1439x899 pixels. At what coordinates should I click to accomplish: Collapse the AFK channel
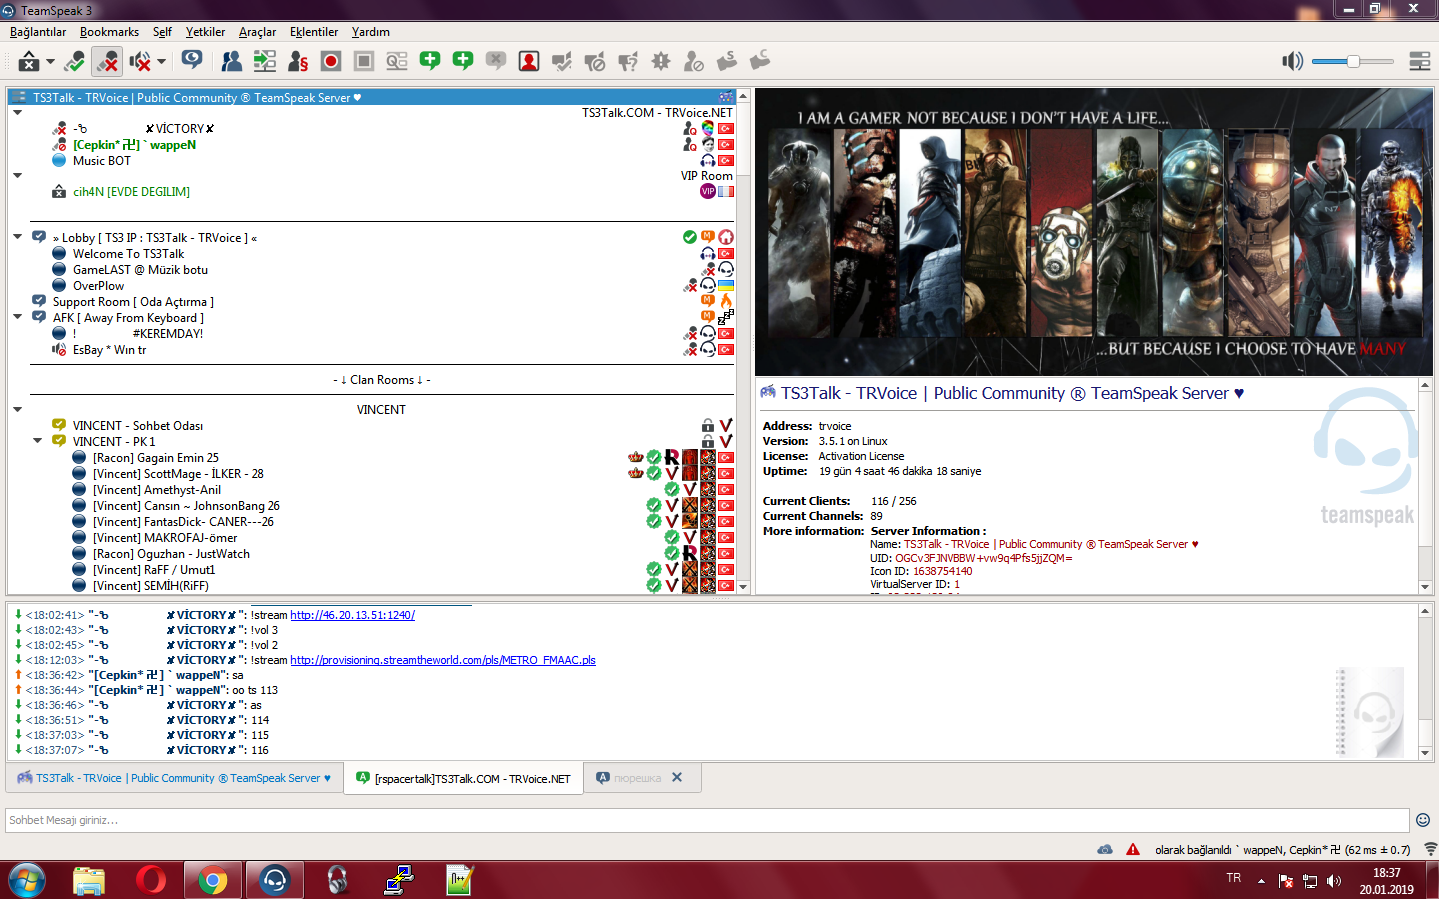click(x=18, y=318)
